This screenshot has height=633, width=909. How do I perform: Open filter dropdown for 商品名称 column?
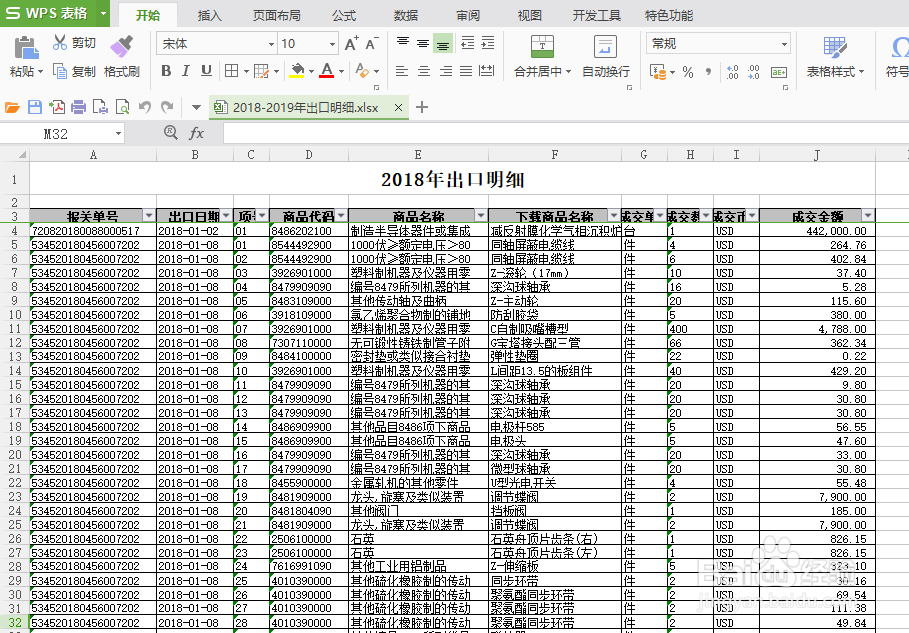tap(481, 216)
